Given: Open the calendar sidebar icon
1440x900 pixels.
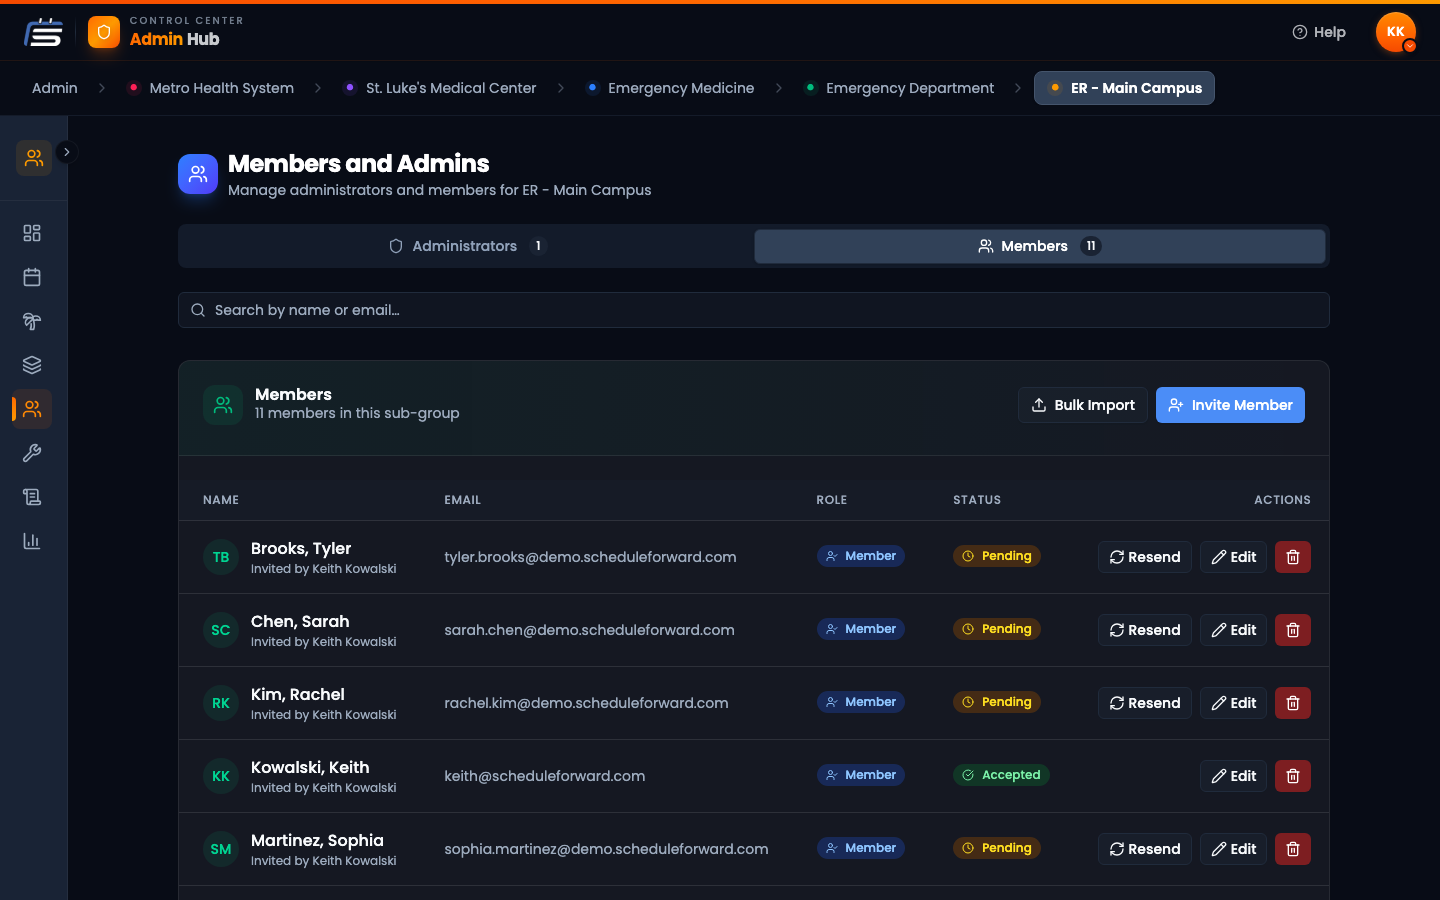Looking at the screenshot, I should (x=32, y=277).
